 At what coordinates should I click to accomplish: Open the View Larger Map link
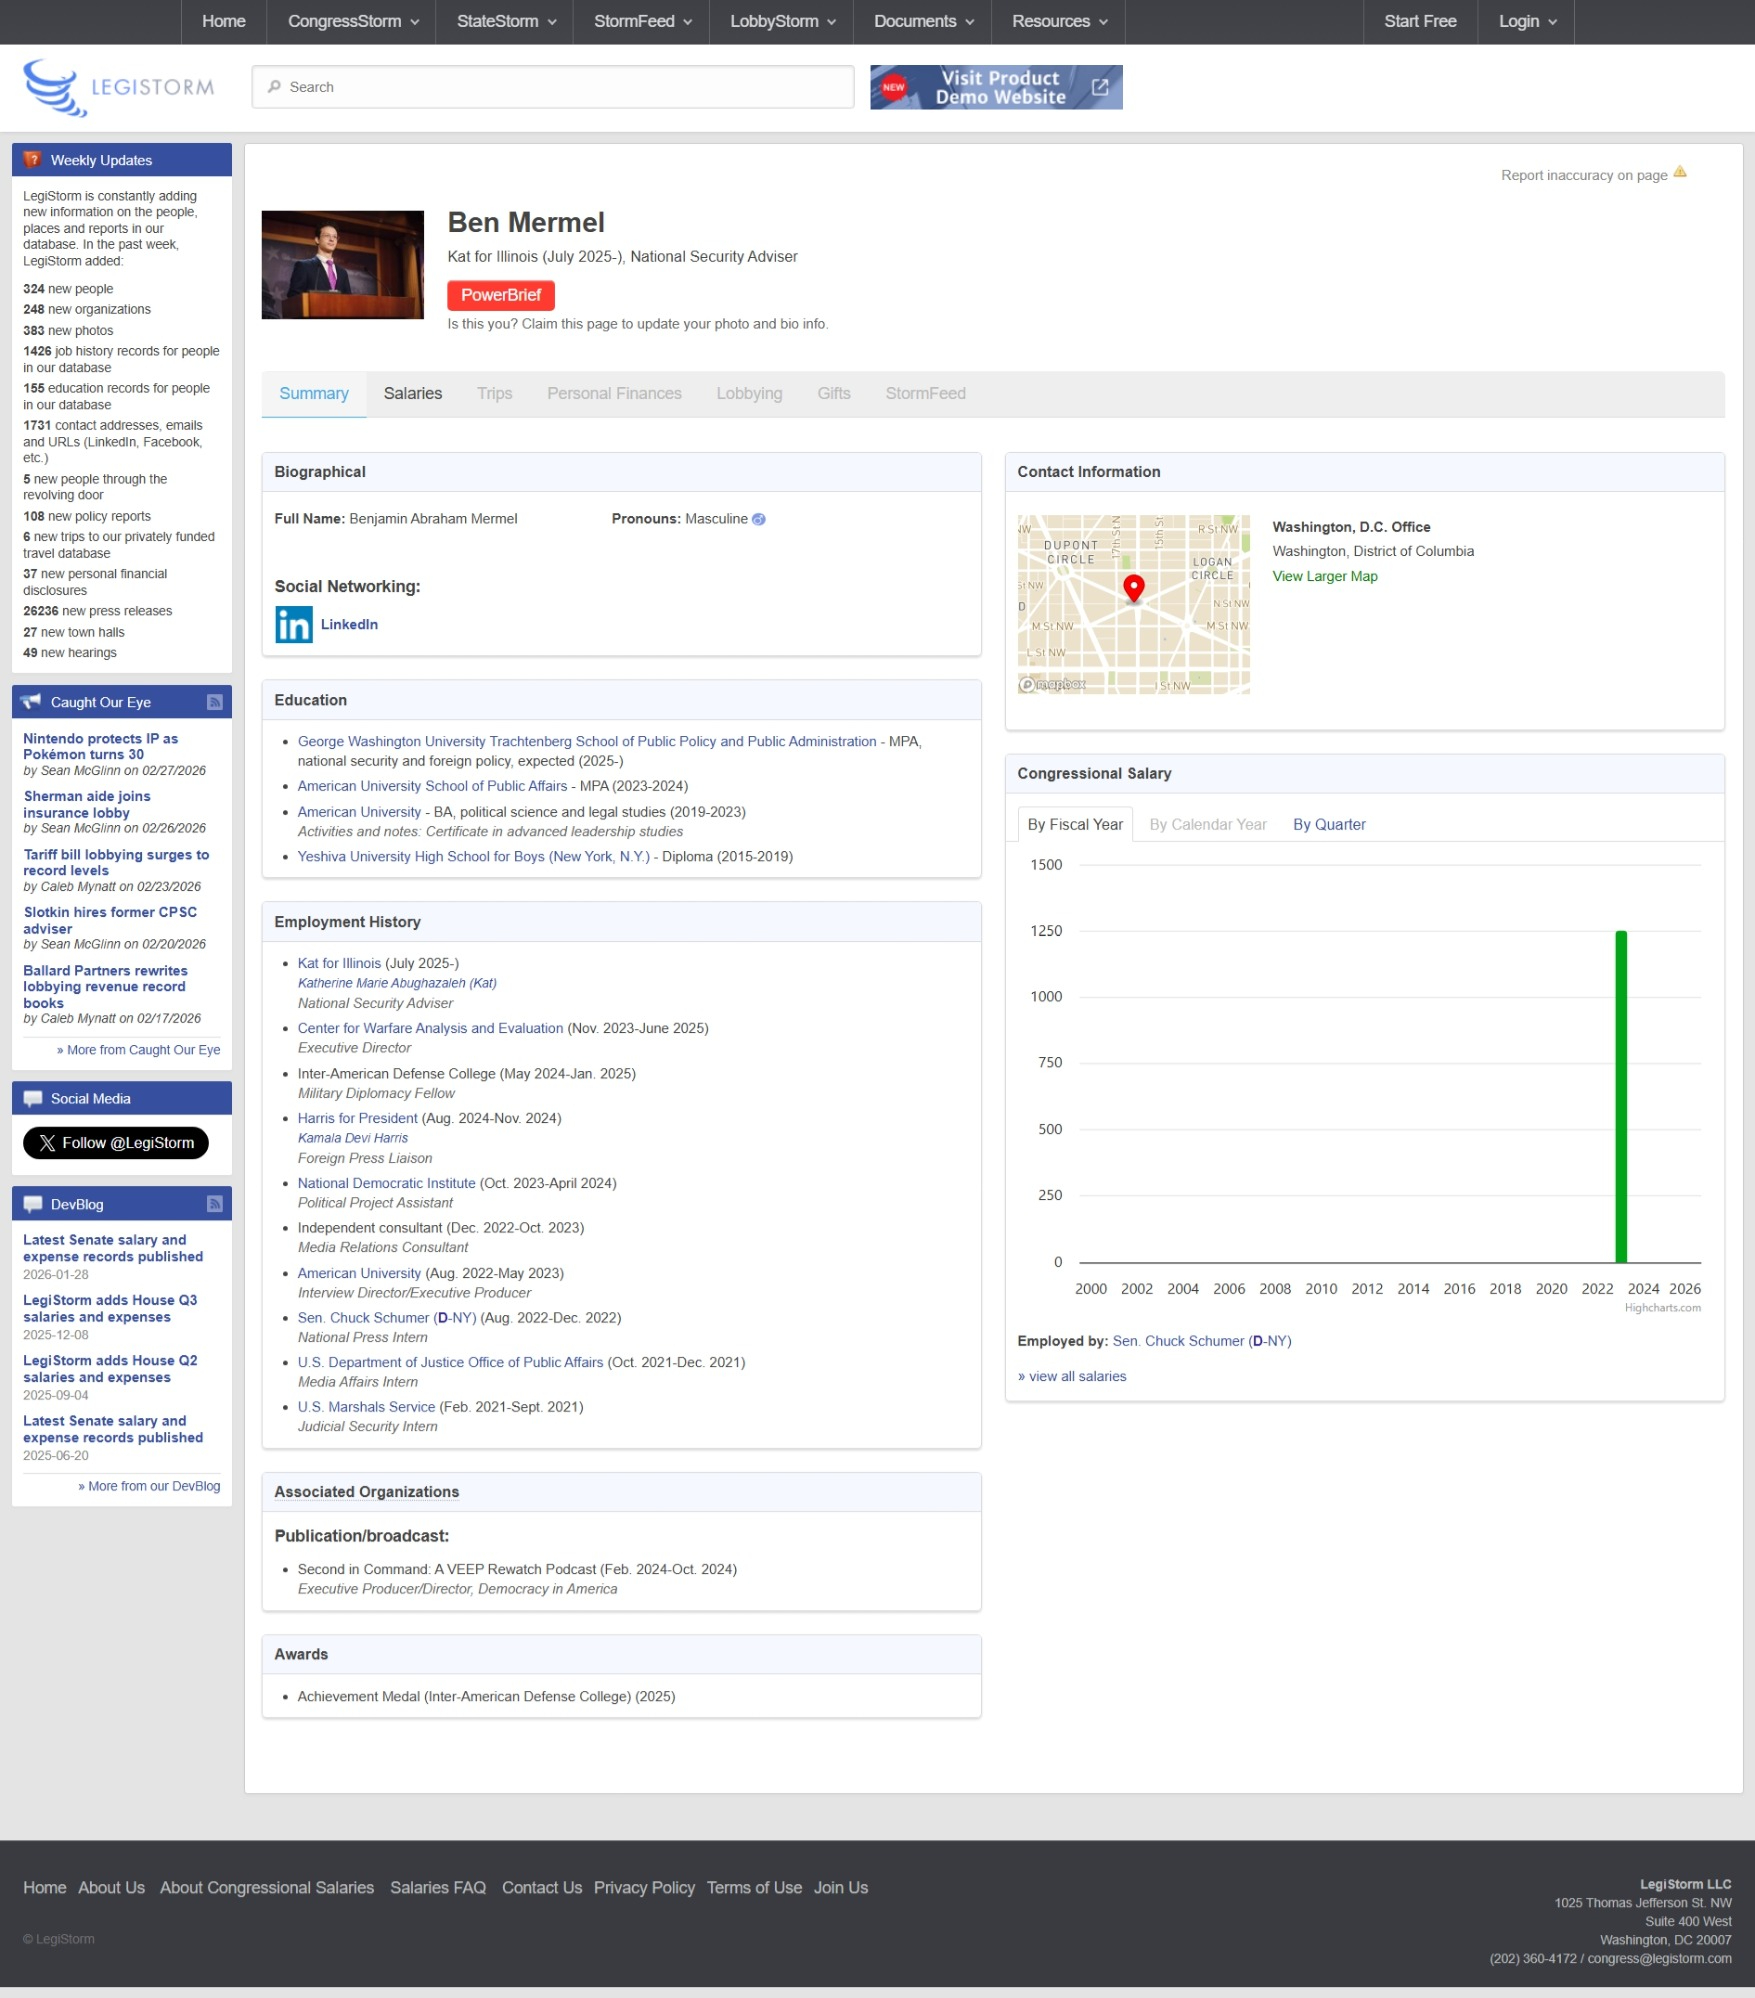[x=1324, y=576]
